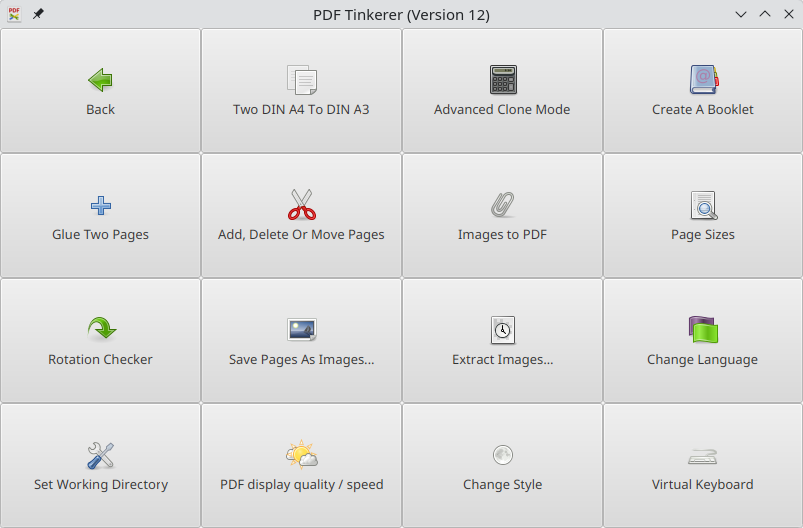
Task: Toggle the pin icon in title bar
Action: 38,14
